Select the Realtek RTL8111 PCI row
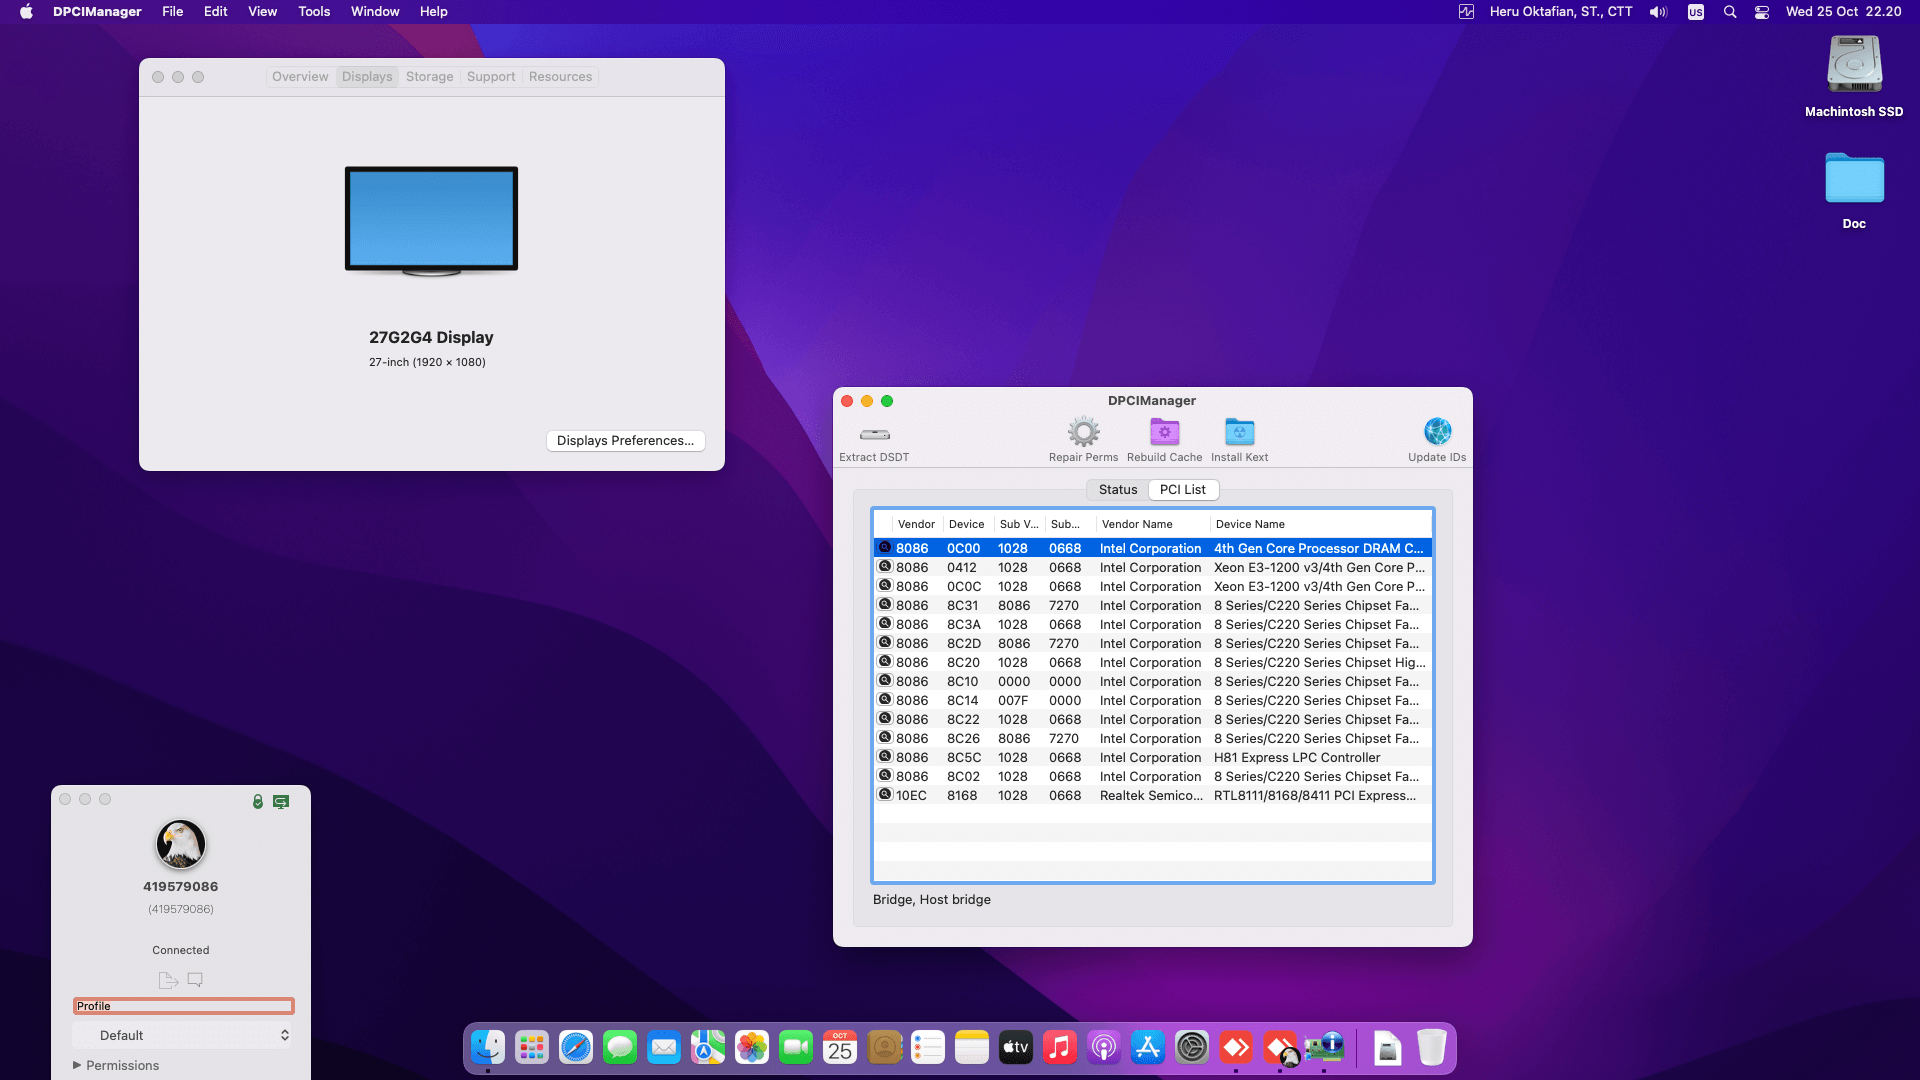This screenshot has height=1080, width=1920. click(1150, 795)
